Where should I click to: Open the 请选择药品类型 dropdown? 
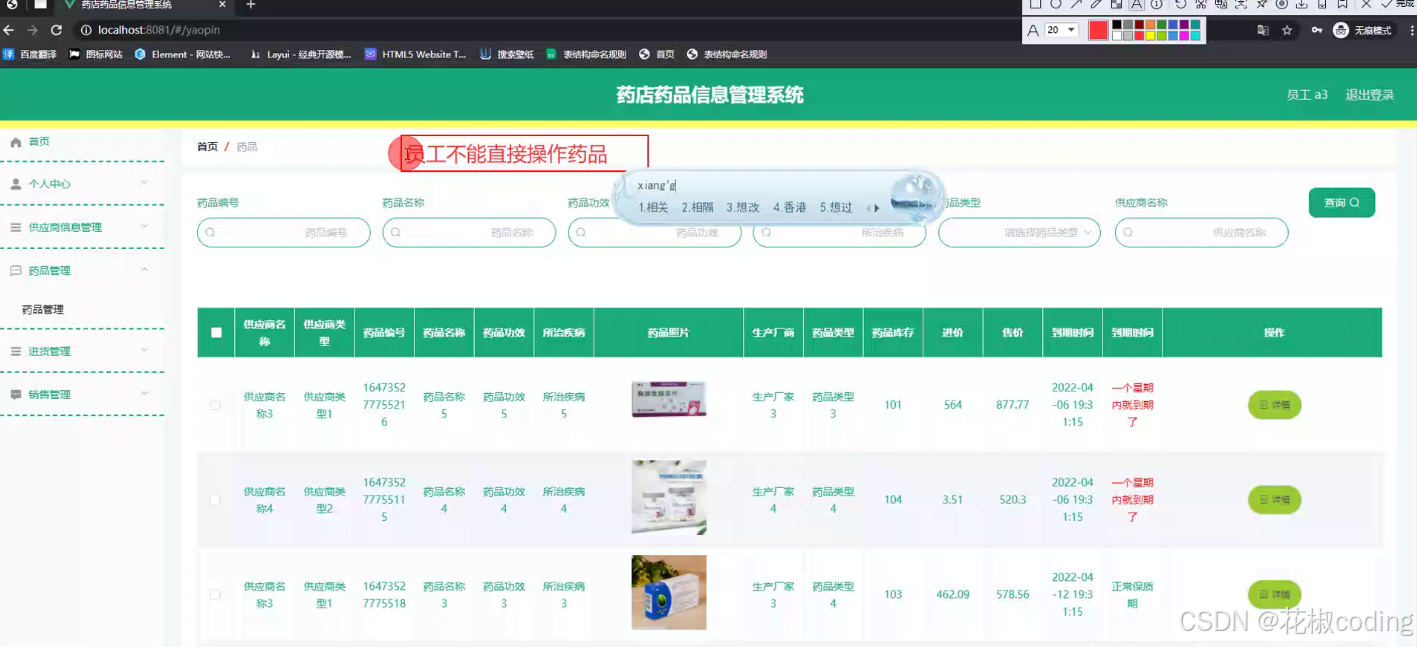tap(1019, 232)
